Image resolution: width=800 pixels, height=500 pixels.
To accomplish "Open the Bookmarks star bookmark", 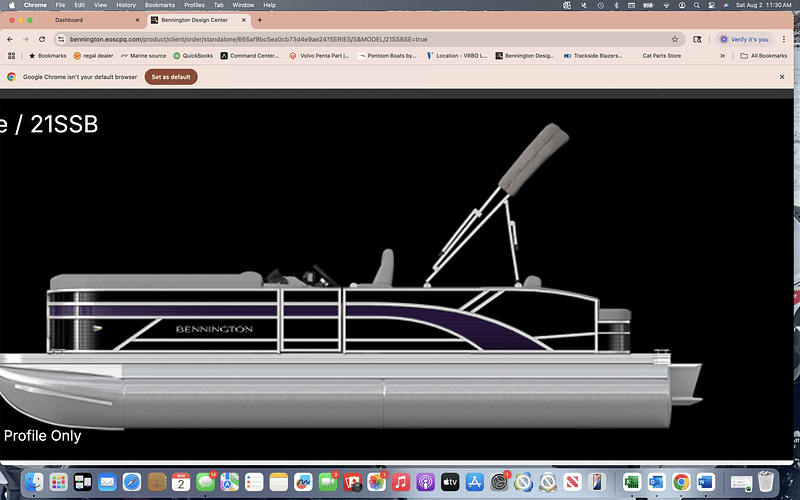I will (x=47, y=56).
